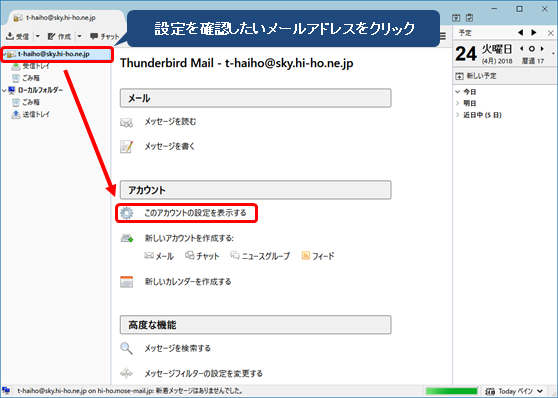The width and height of the screenshot is (558, 398).
Task: Click the read messages envelope icon
Action: 126,123
